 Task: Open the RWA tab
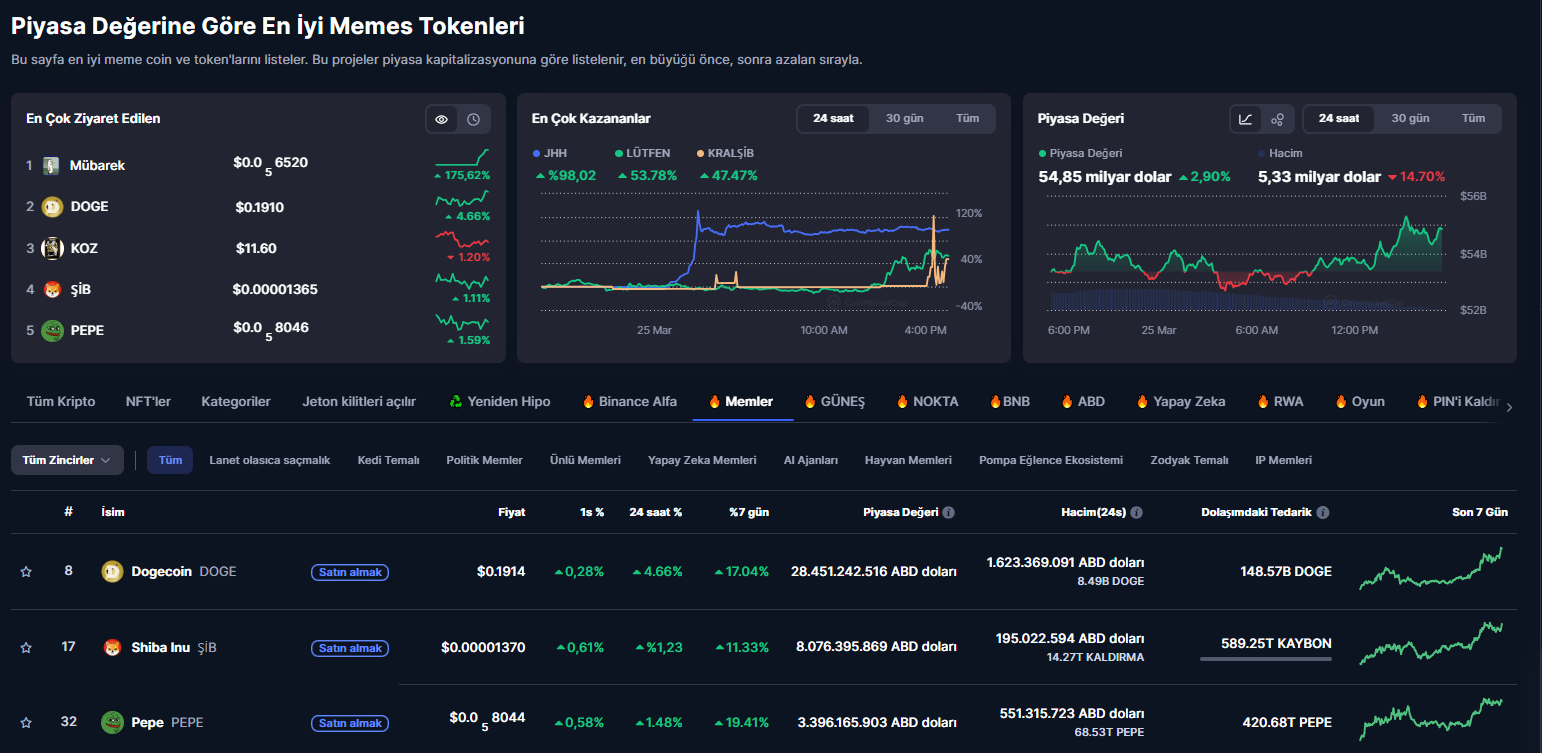1280,401
